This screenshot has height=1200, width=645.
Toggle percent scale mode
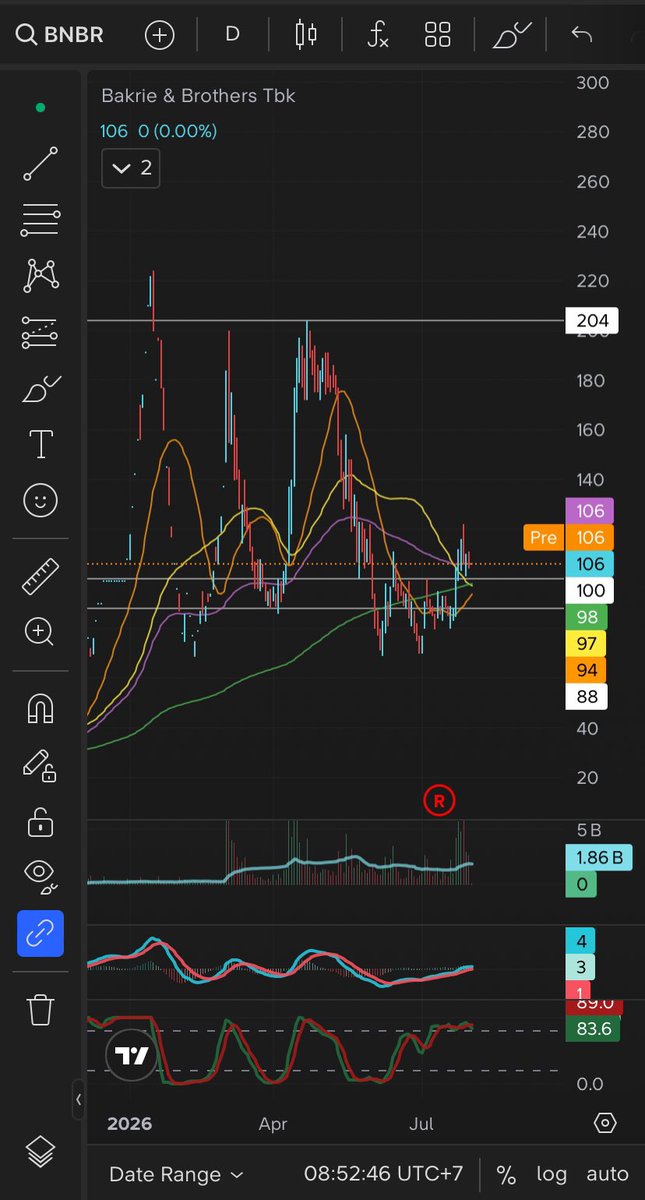[506, 1174]
